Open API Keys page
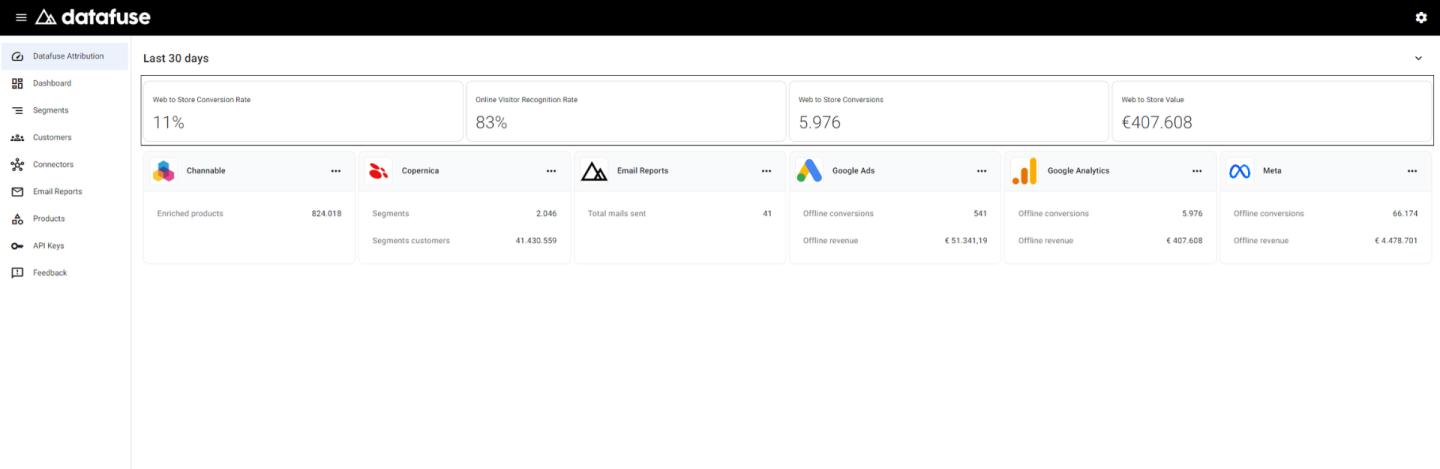This screenshot has width=1440, height=469. tap(65, 245)
